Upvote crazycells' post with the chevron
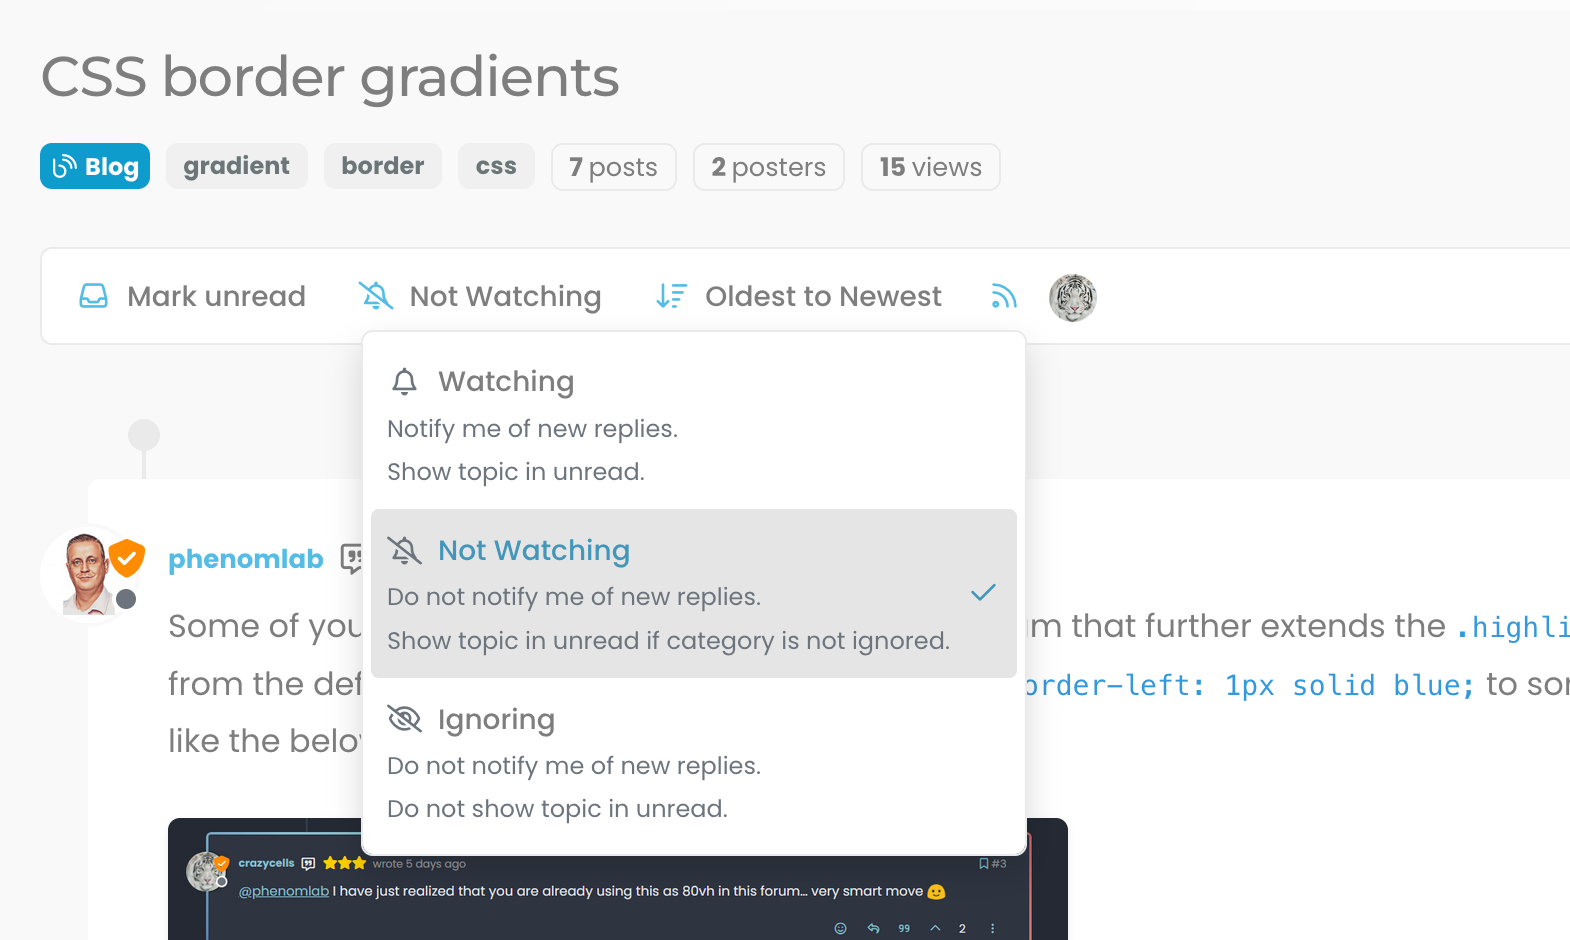Image resolution: width=1570 pixels, height=940 pixels. (935, 928)
